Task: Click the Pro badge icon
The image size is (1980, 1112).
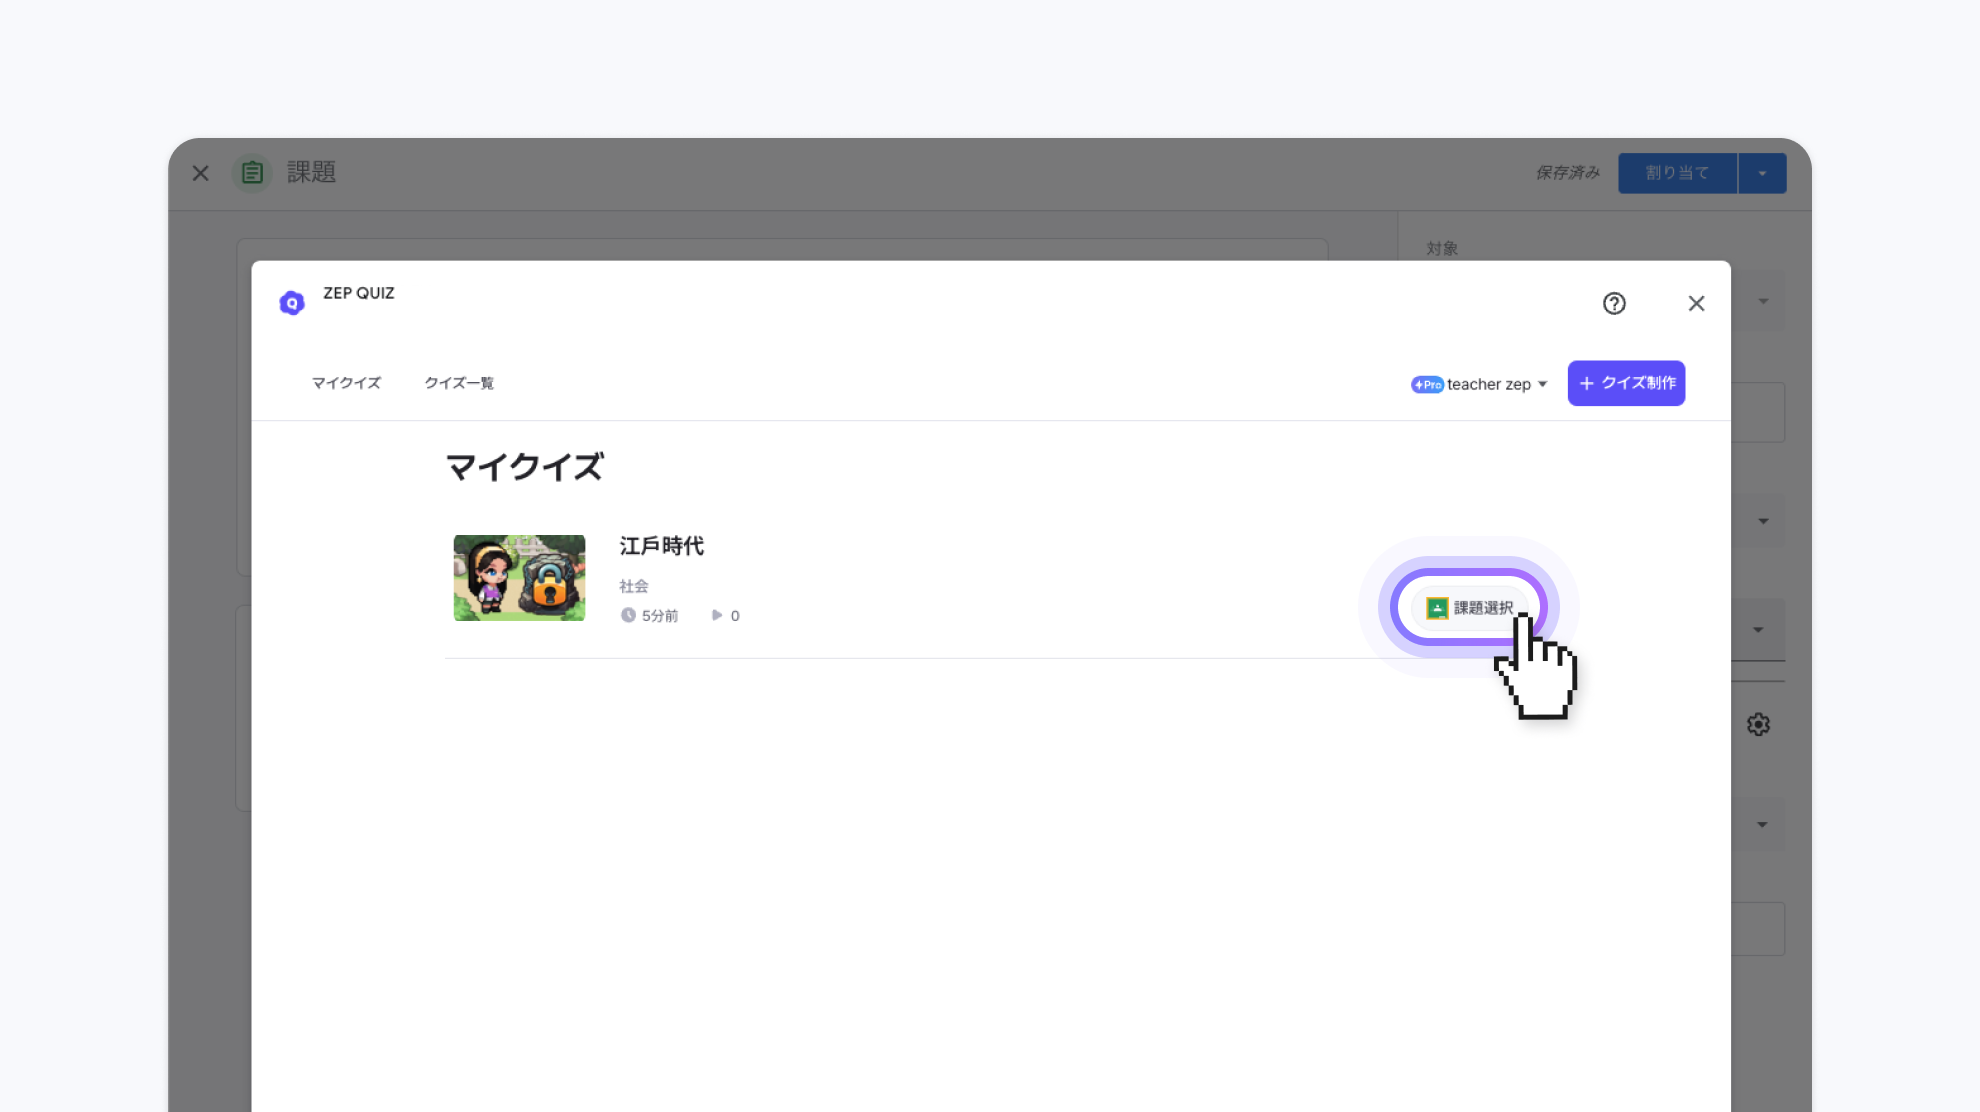Action: tap(1427, 384)
